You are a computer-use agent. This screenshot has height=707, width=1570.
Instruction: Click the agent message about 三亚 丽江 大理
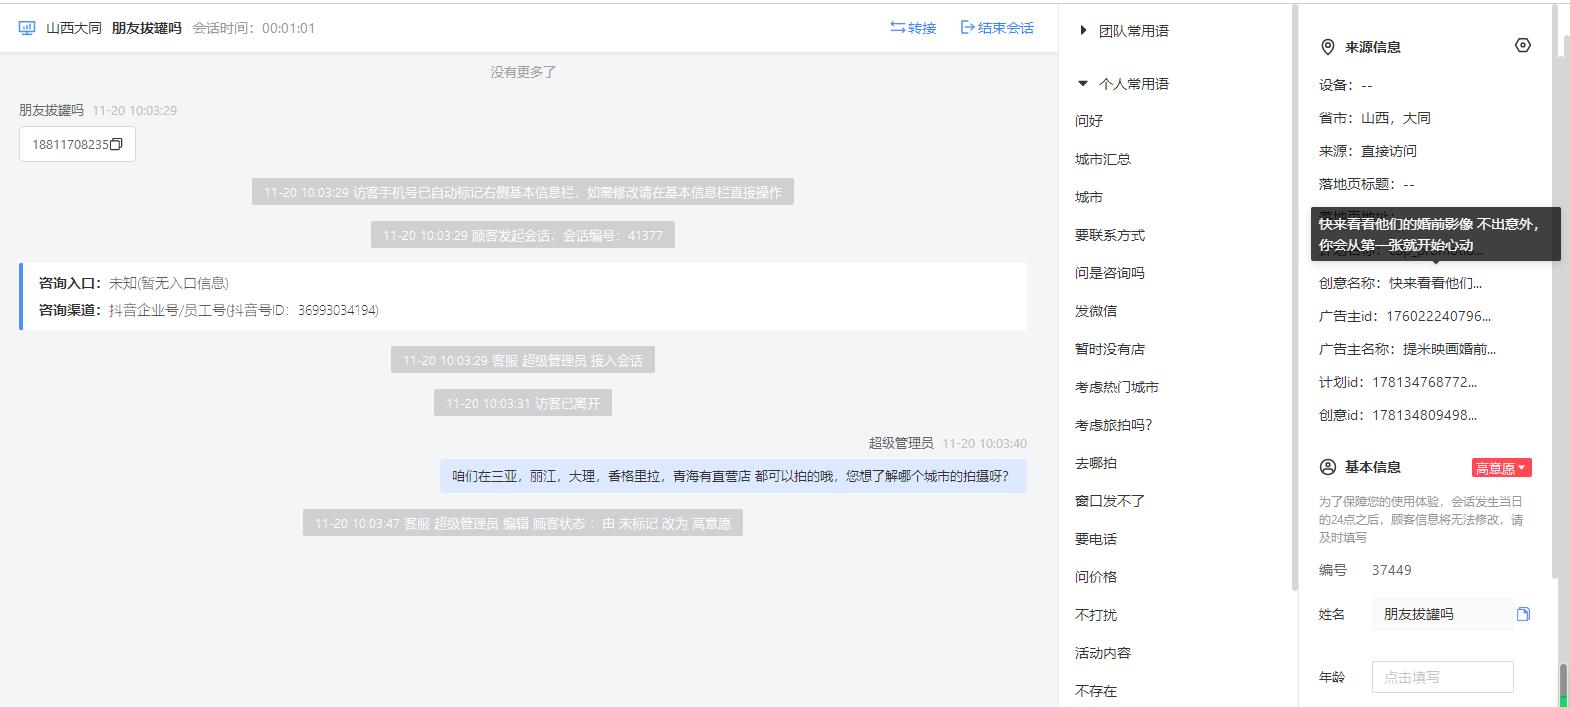click(x=733, y=476)
